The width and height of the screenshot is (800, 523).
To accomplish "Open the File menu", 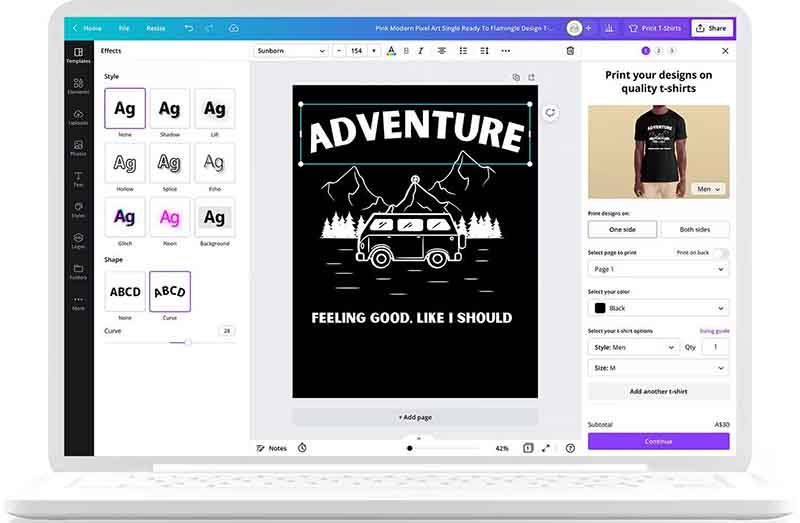I will pyautogui.click(x=124, y=28).
